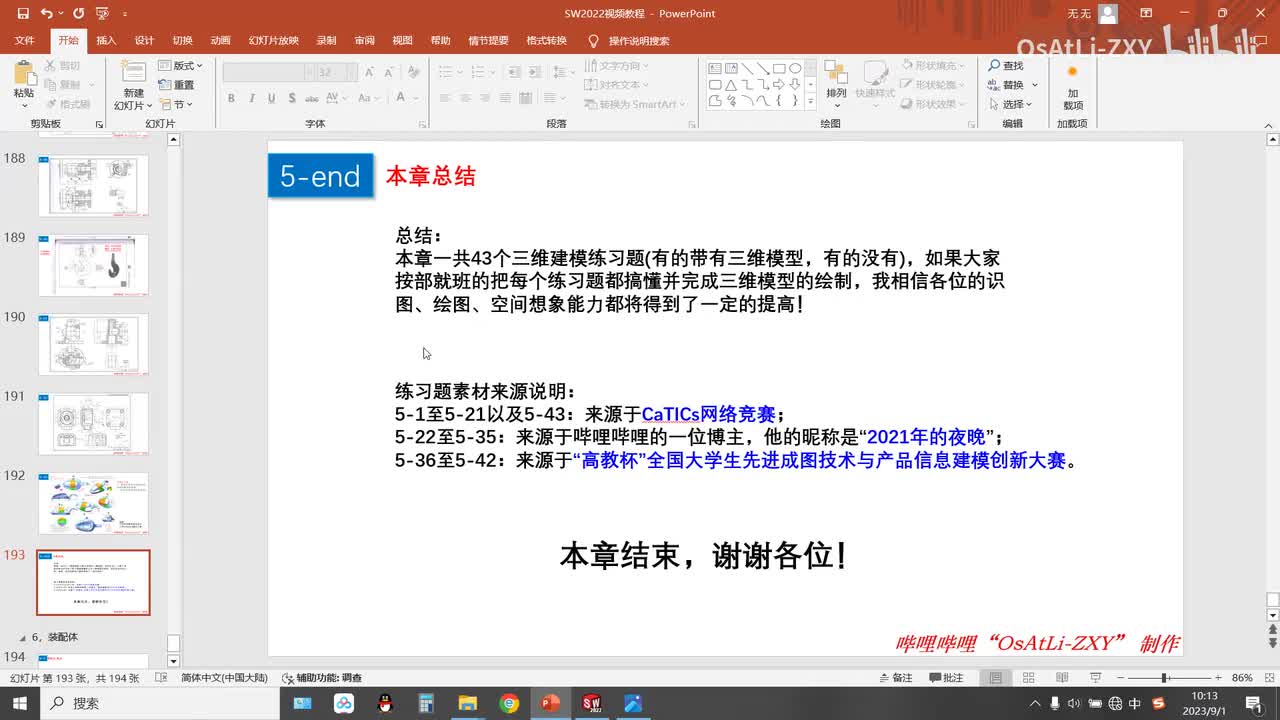Adjust the zoom slider in status bar
The width and height of the screenshot is (1280, 720).
coord(1165,678)
